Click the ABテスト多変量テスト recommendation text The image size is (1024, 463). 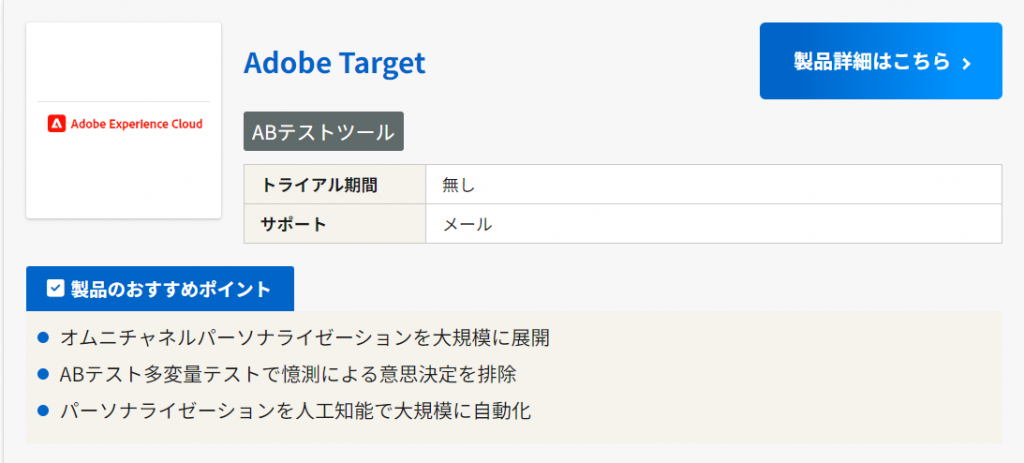[x=288, y=374]
